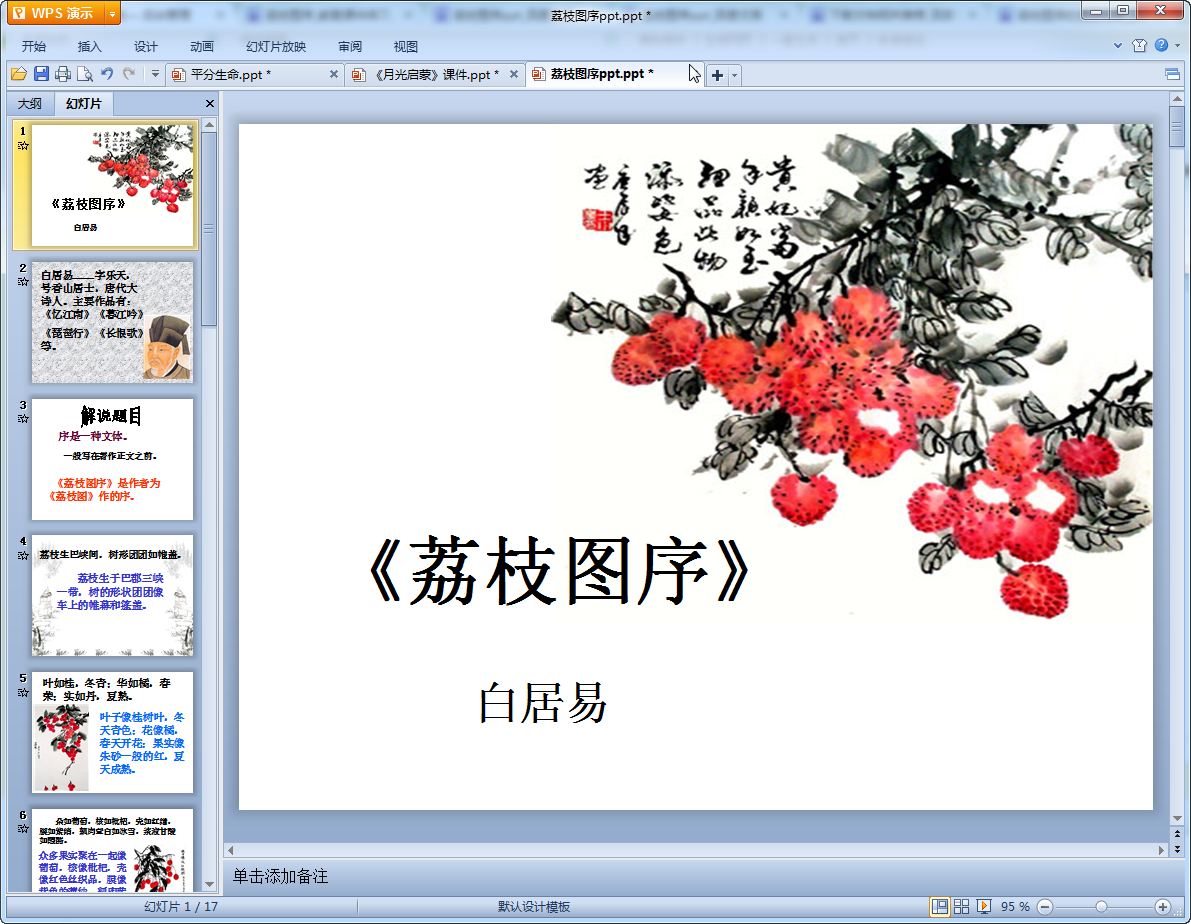The height and width of the screenshot is (924, 1191).
Task: Select slide 4 thumbnail 荔枝生巴峡间
Action: [x=112, y=596]
